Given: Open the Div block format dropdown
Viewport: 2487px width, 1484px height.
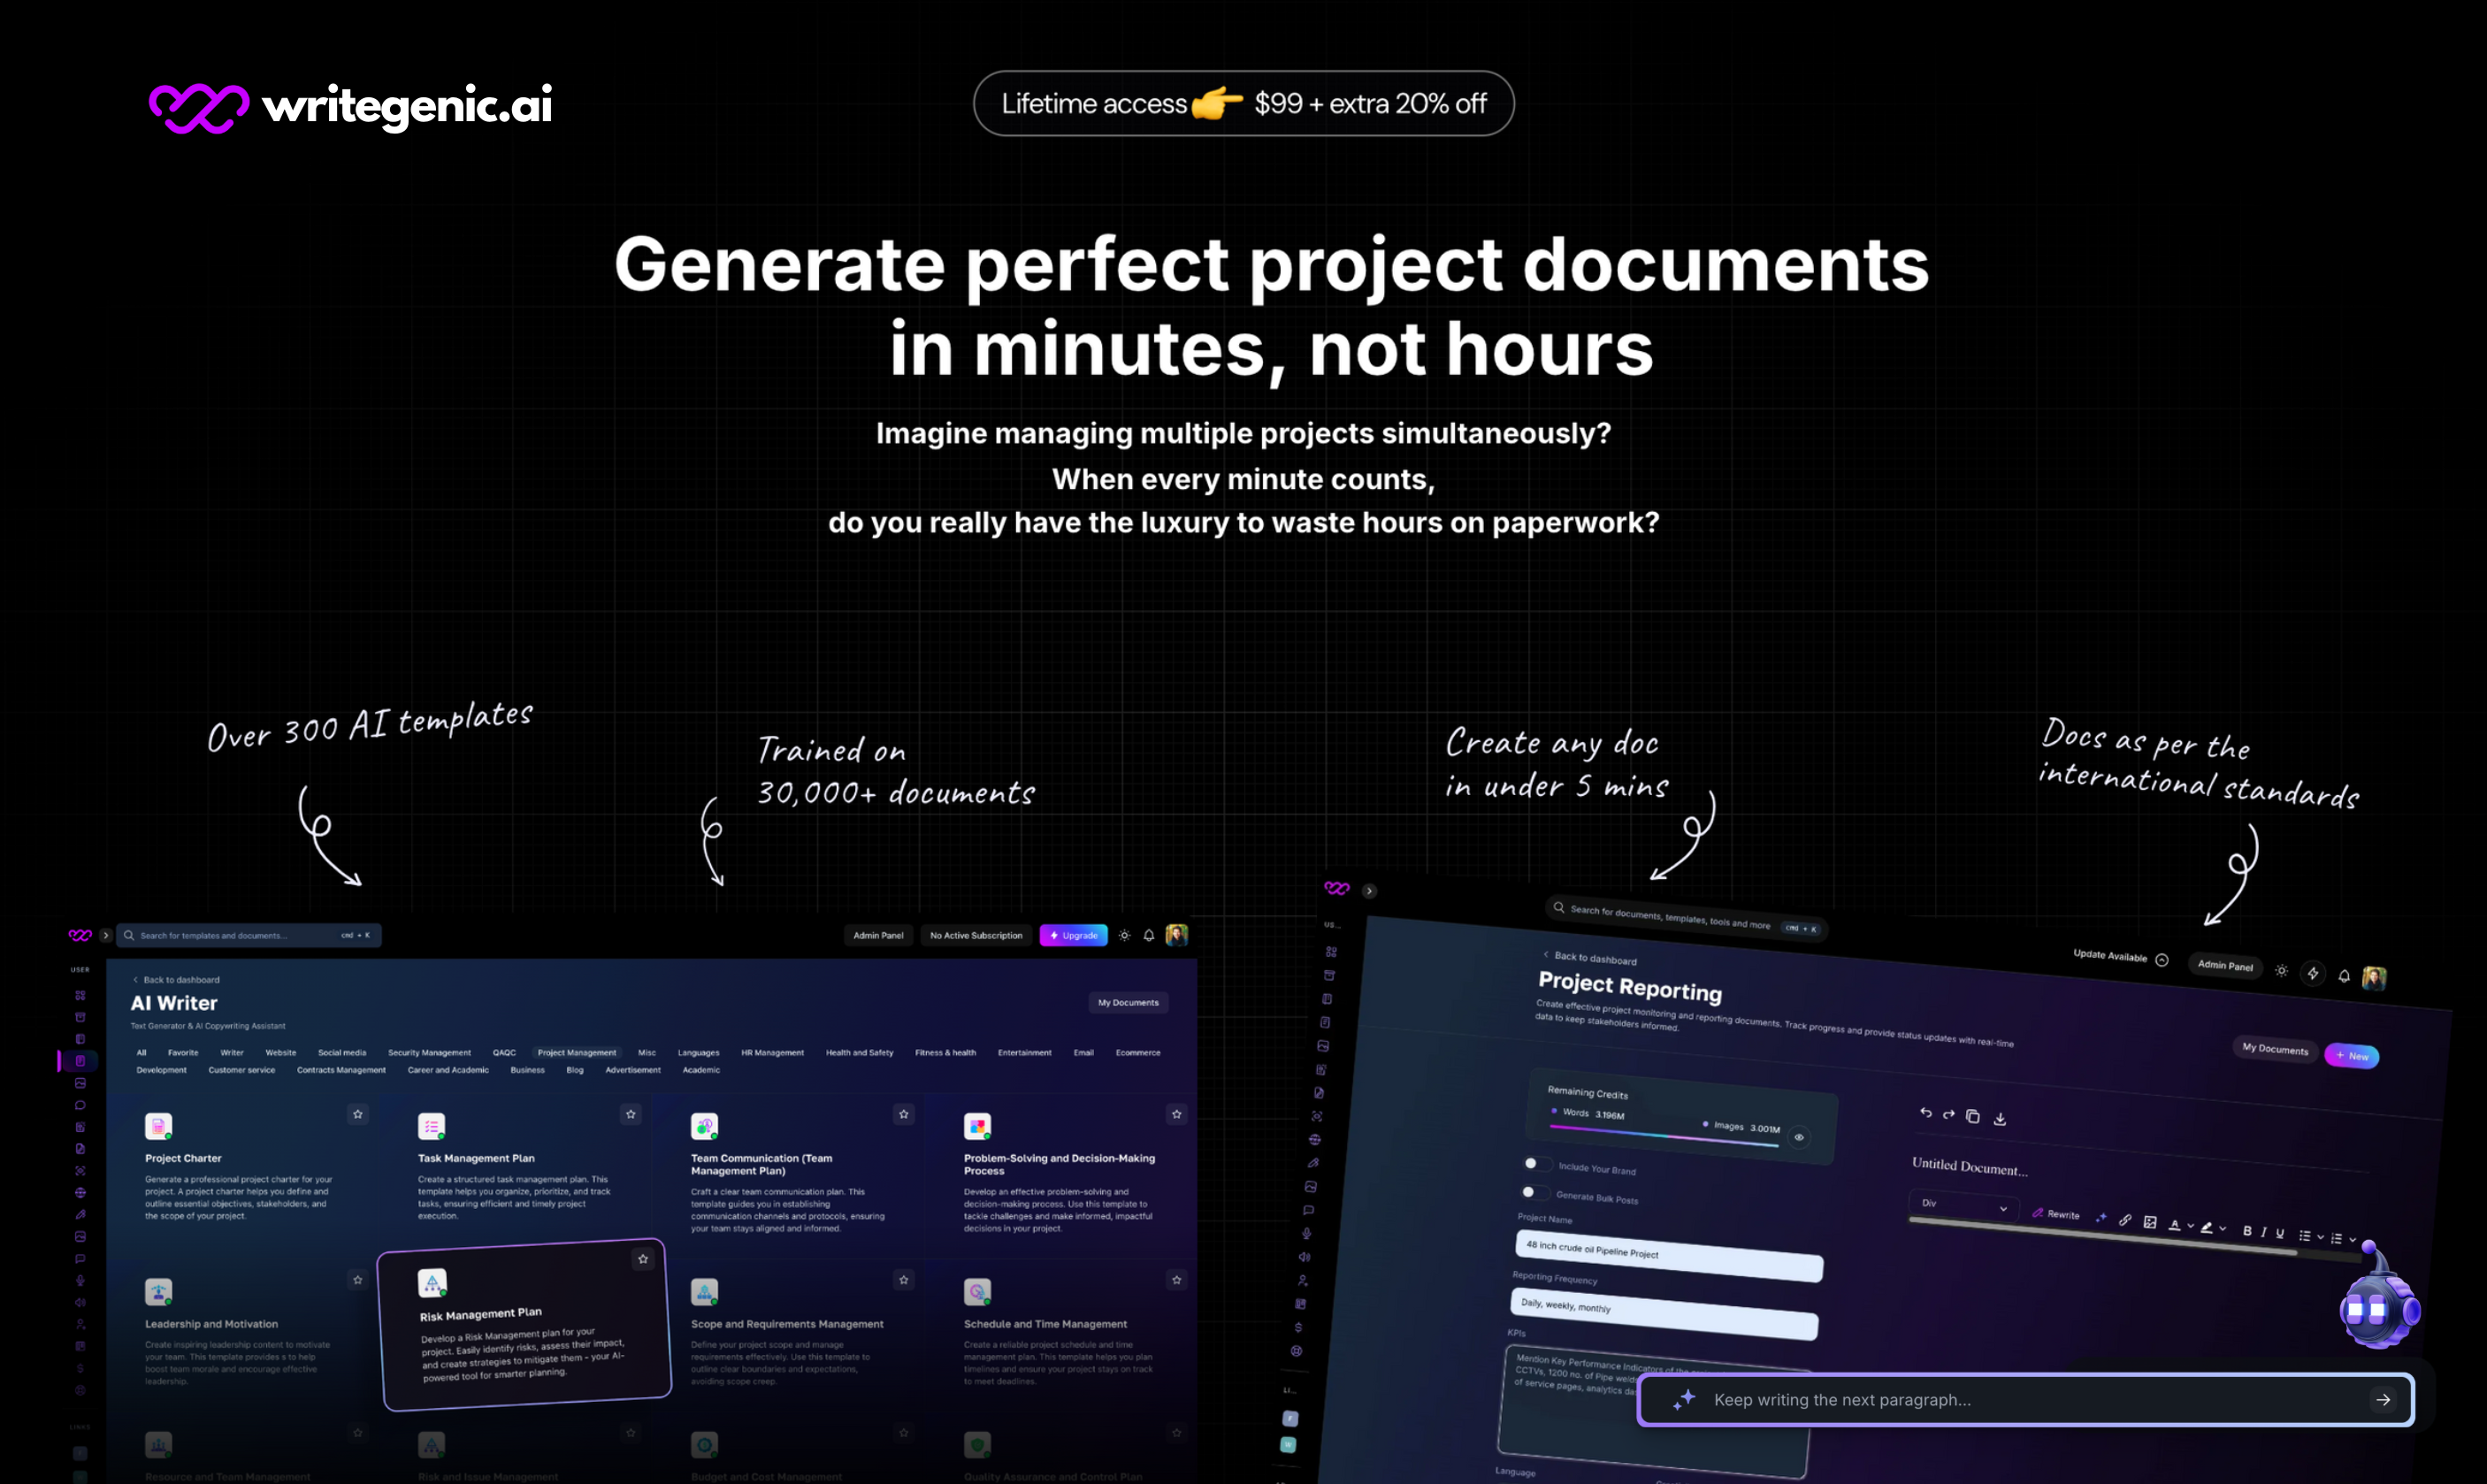Looking at the screenshot, I should click(x=1963, y=1205).
